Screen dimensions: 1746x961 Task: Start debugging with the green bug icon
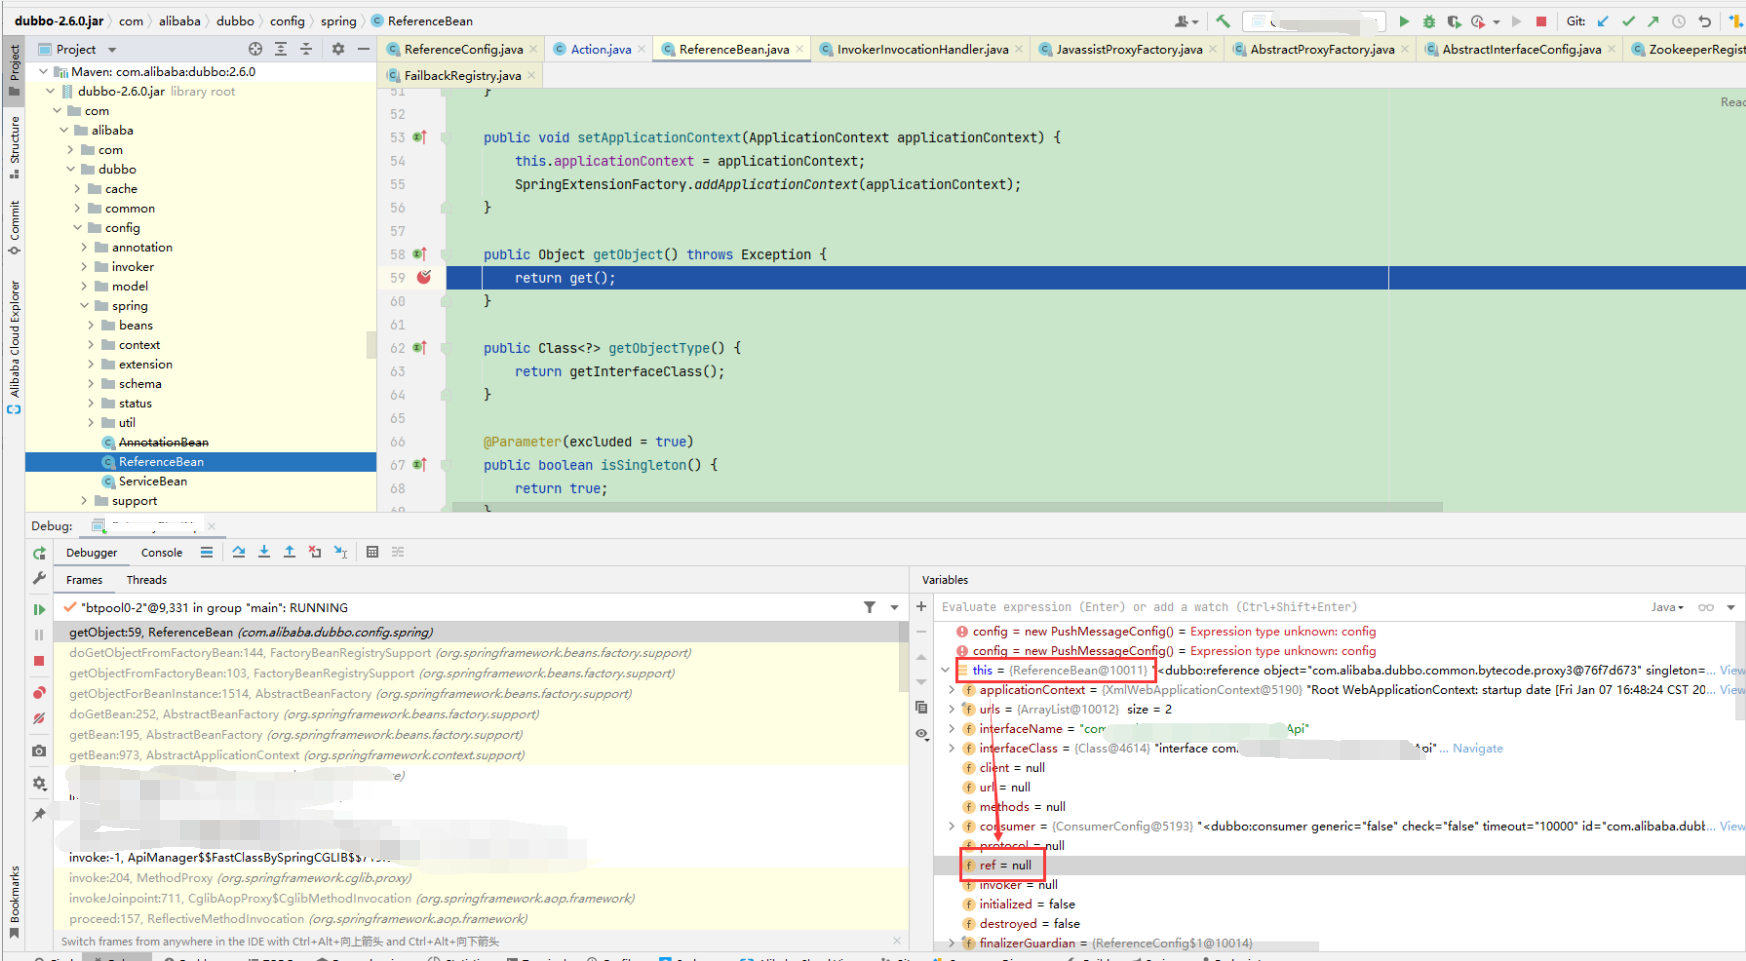click(x=1429, y=21)
